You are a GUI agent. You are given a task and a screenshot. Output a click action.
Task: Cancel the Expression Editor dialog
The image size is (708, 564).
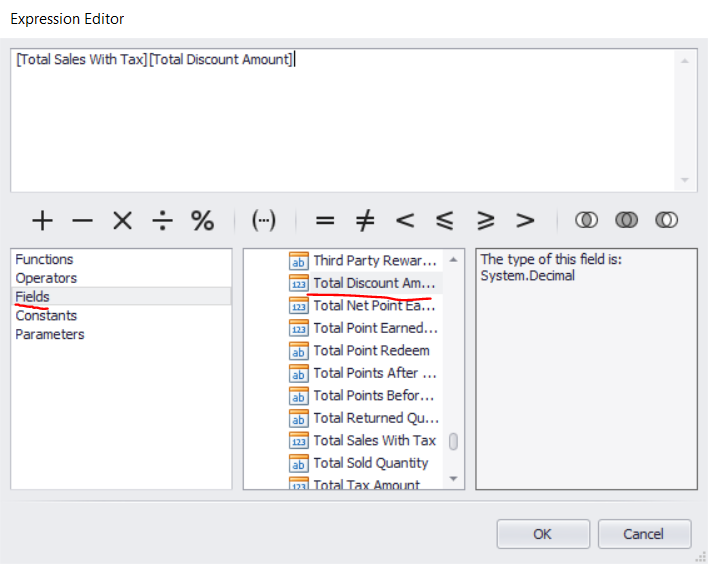[643, 534]
